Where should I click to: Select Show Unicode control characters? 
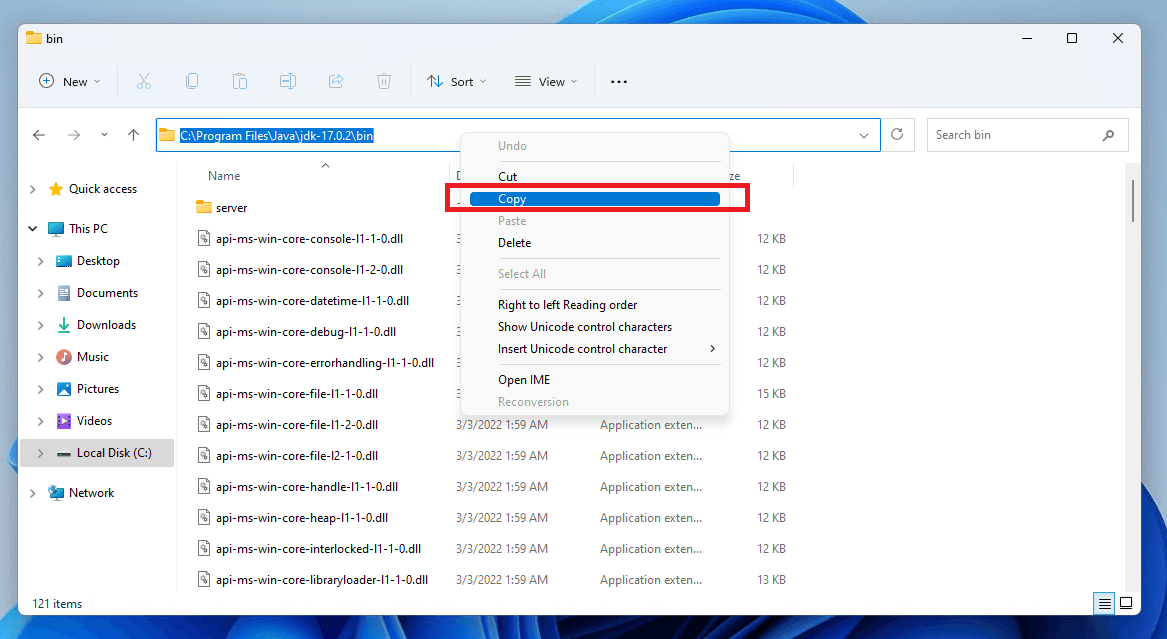tap(595, 327)
